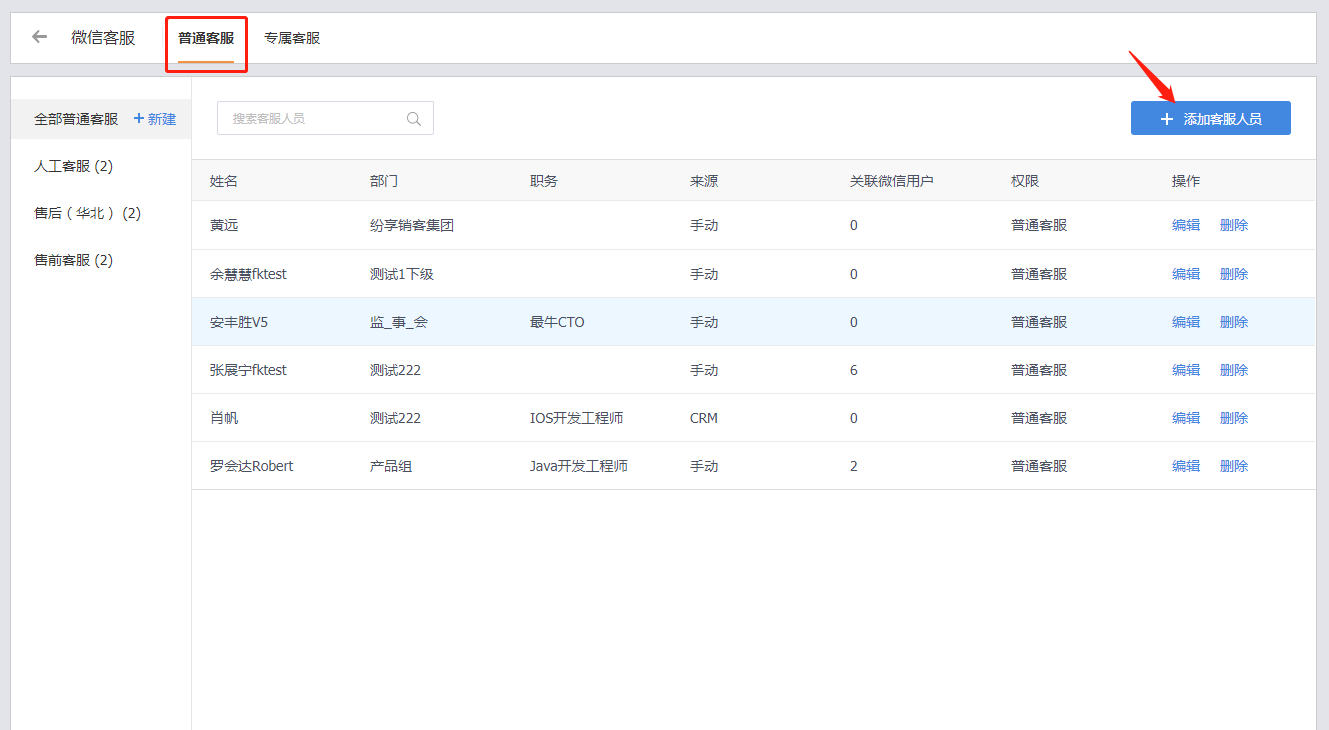Edit 罗会达Robert row
The image size is (1329, 730).
(1185, 466)
